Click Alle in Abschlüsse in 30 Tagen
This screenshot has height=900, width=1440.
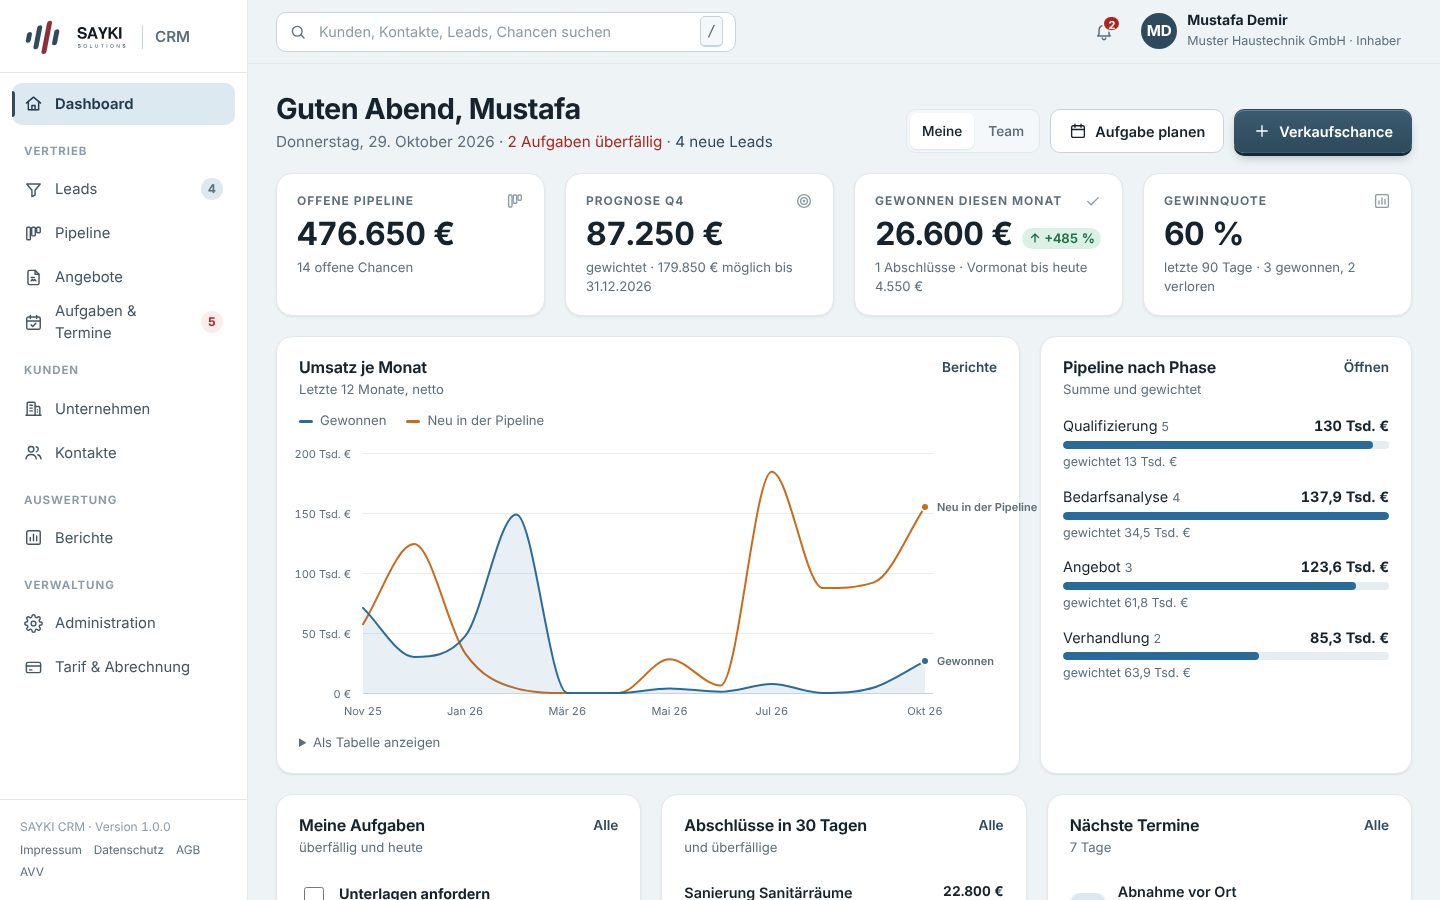(x=991, y=825)
